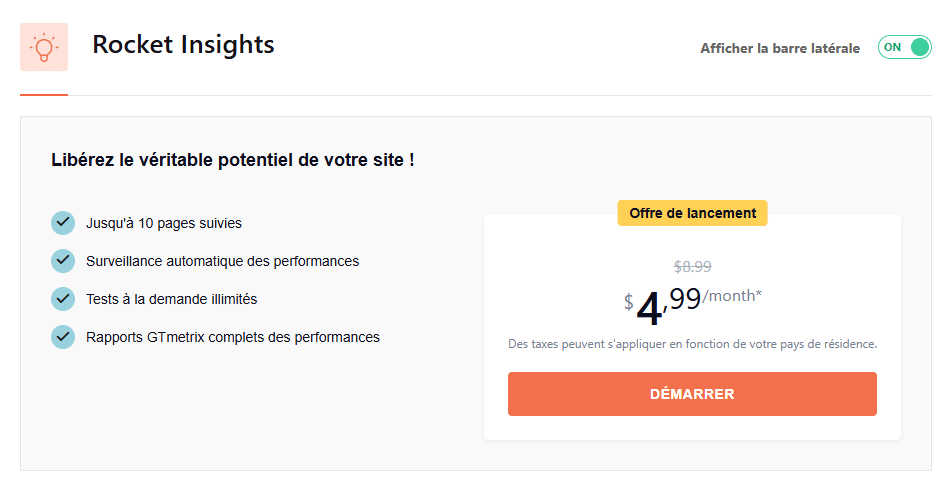Screen dimensions: 946x495
Task: Click the taxes notice text
Action: pos(692,344)
